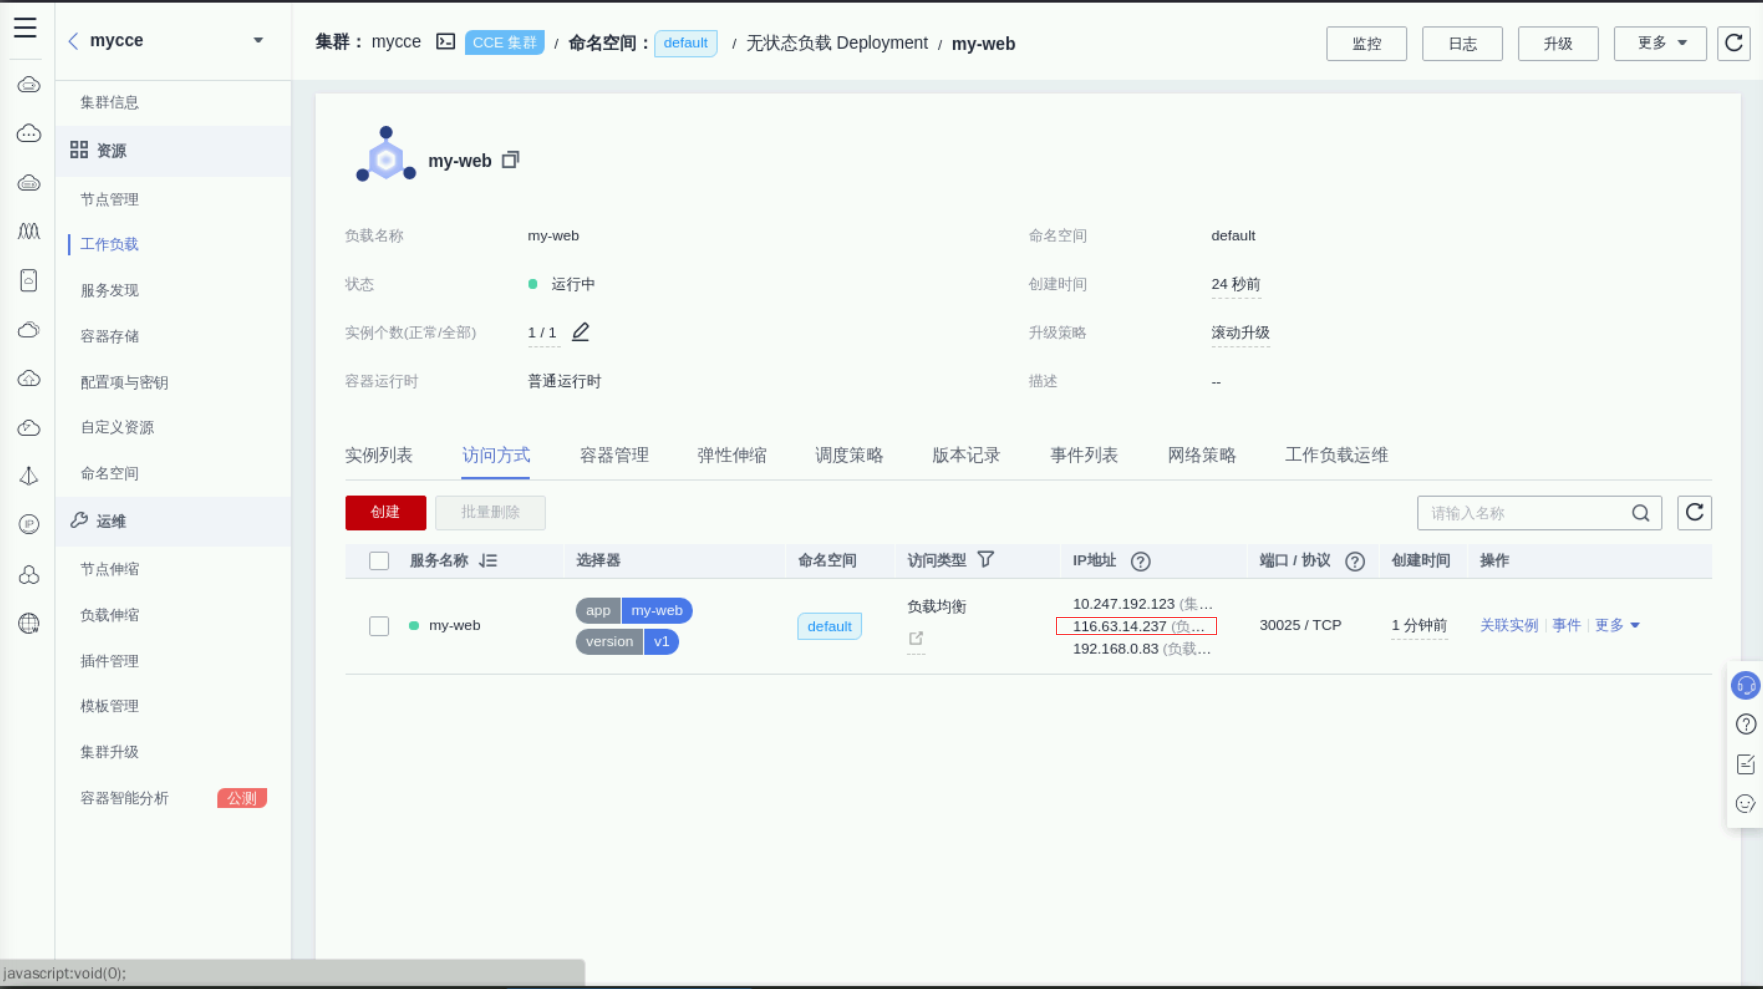Screen dimensions: 1763x989
Task: Open the 更多 dropdown in top toolbar
Action: [x=1660, y=43]
